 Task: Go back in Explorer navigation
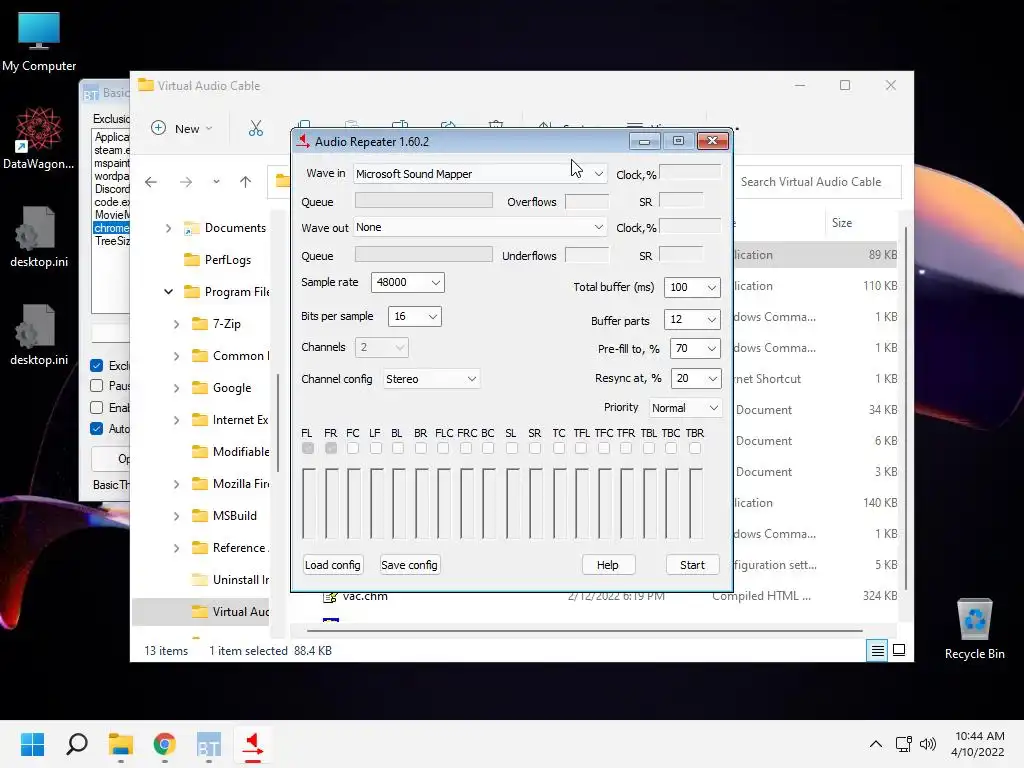click(151, 182)
